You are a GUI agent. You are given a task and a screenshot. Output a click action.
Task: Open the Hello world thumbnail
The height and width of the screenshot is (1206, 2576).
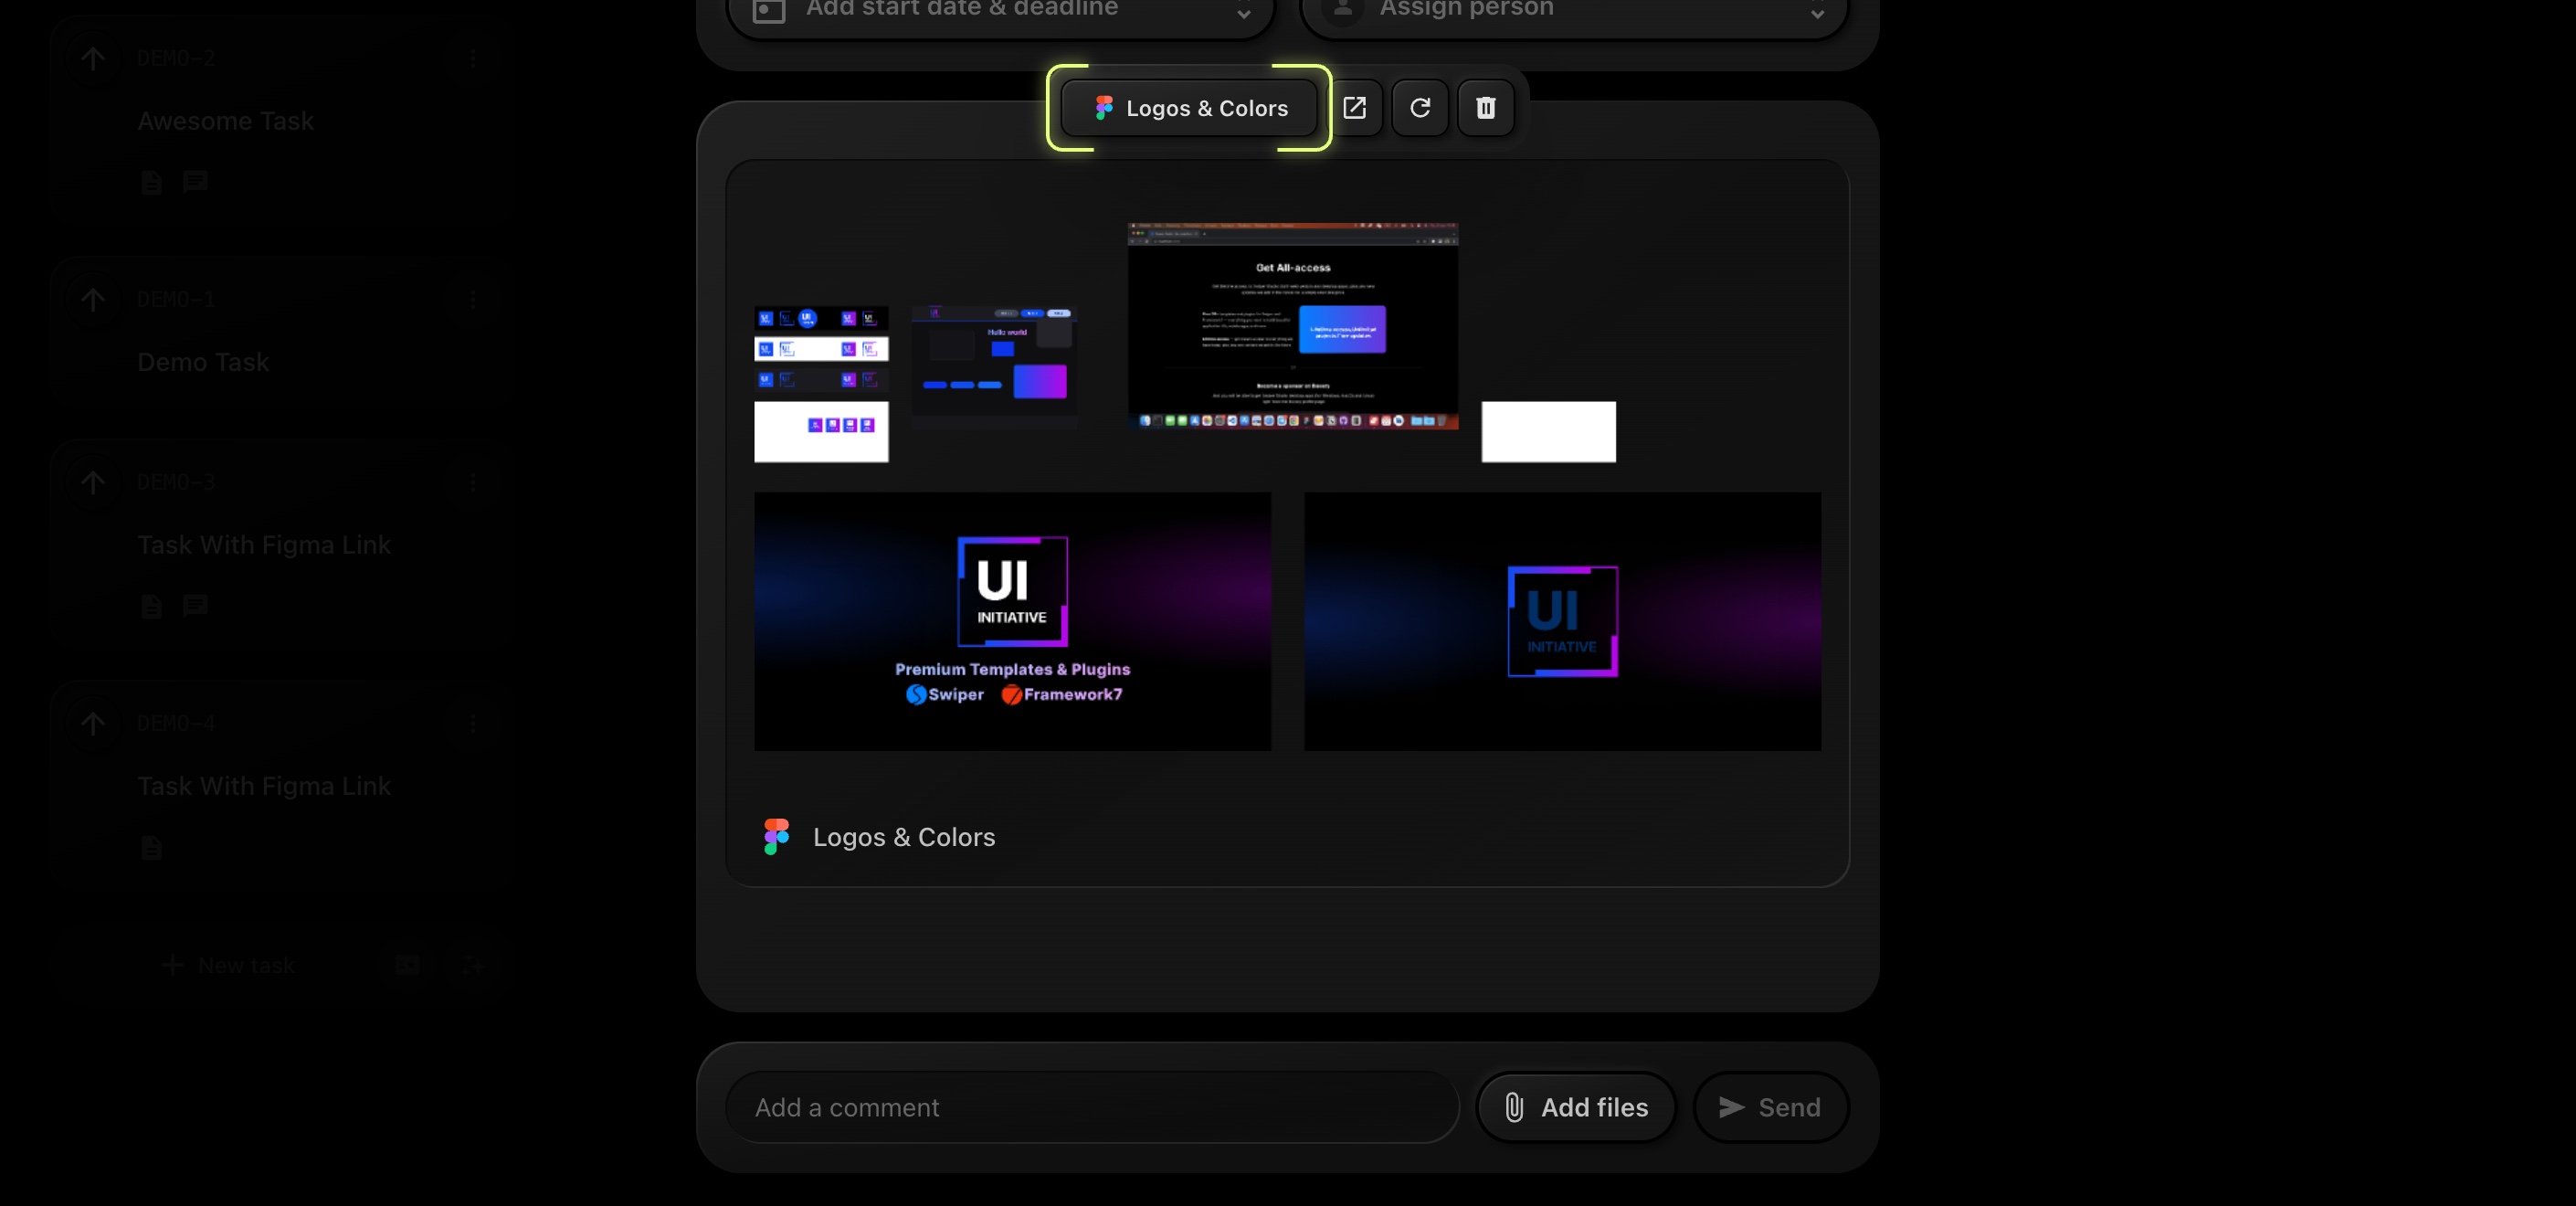994,368
